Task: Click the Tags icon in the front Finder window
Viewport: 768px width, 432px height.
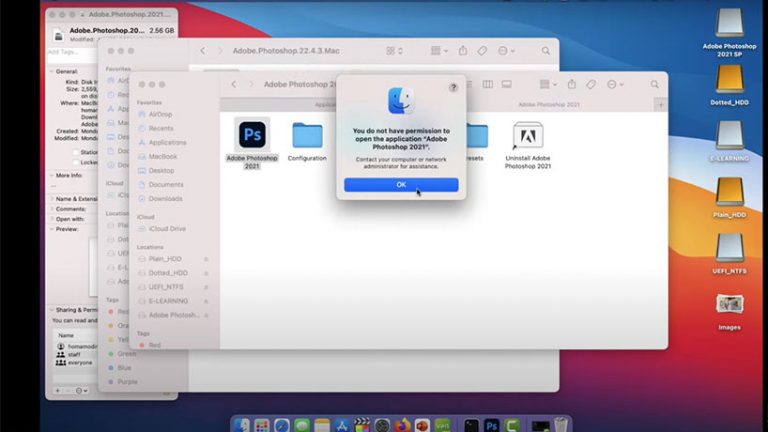Action: [x=591, y=84]
